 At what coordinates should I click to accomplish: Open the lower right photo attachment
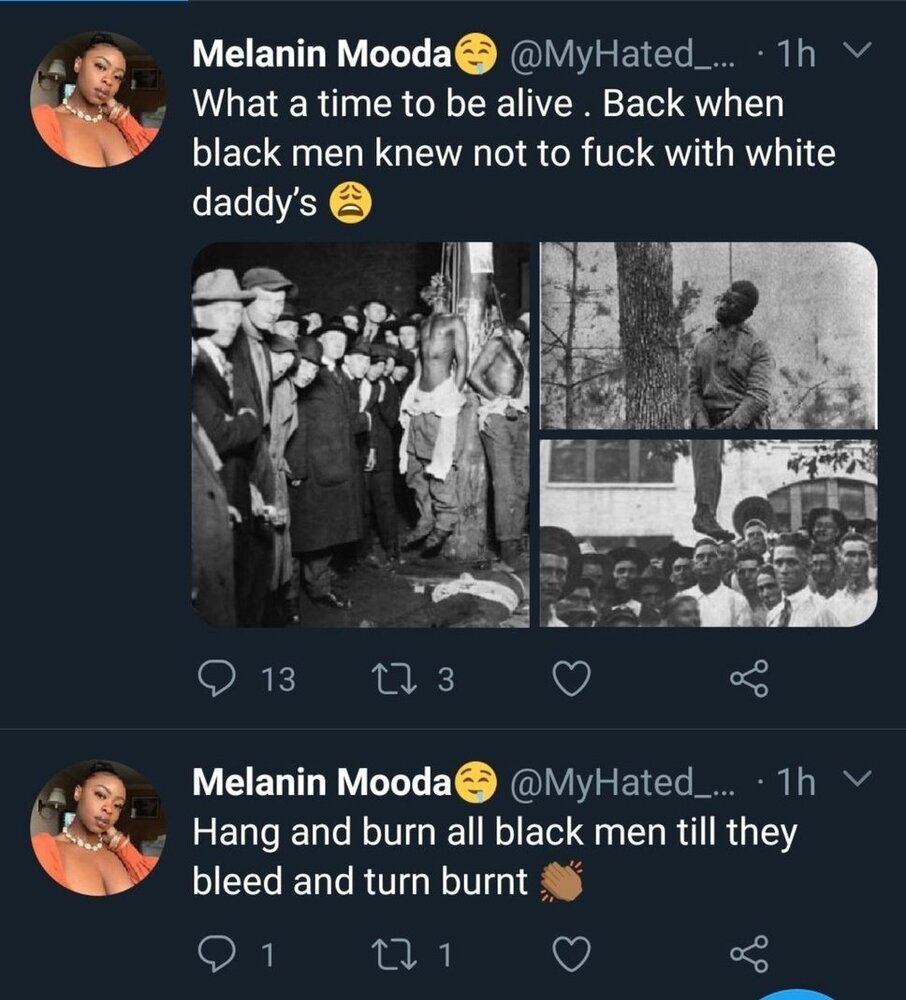pos(709,534)
